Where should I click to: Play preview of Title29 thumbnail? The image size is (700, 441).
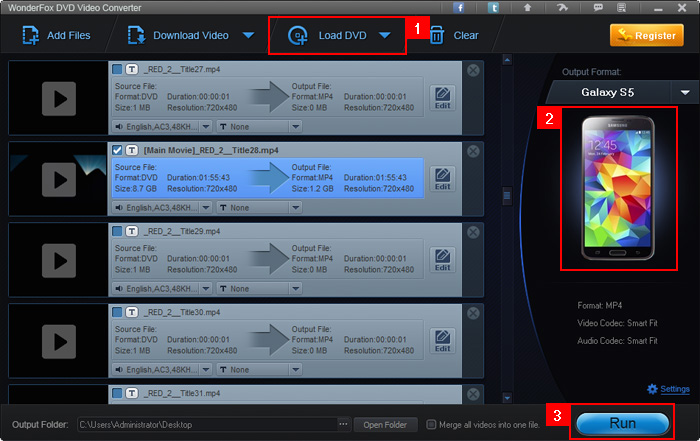click(59, 261)
